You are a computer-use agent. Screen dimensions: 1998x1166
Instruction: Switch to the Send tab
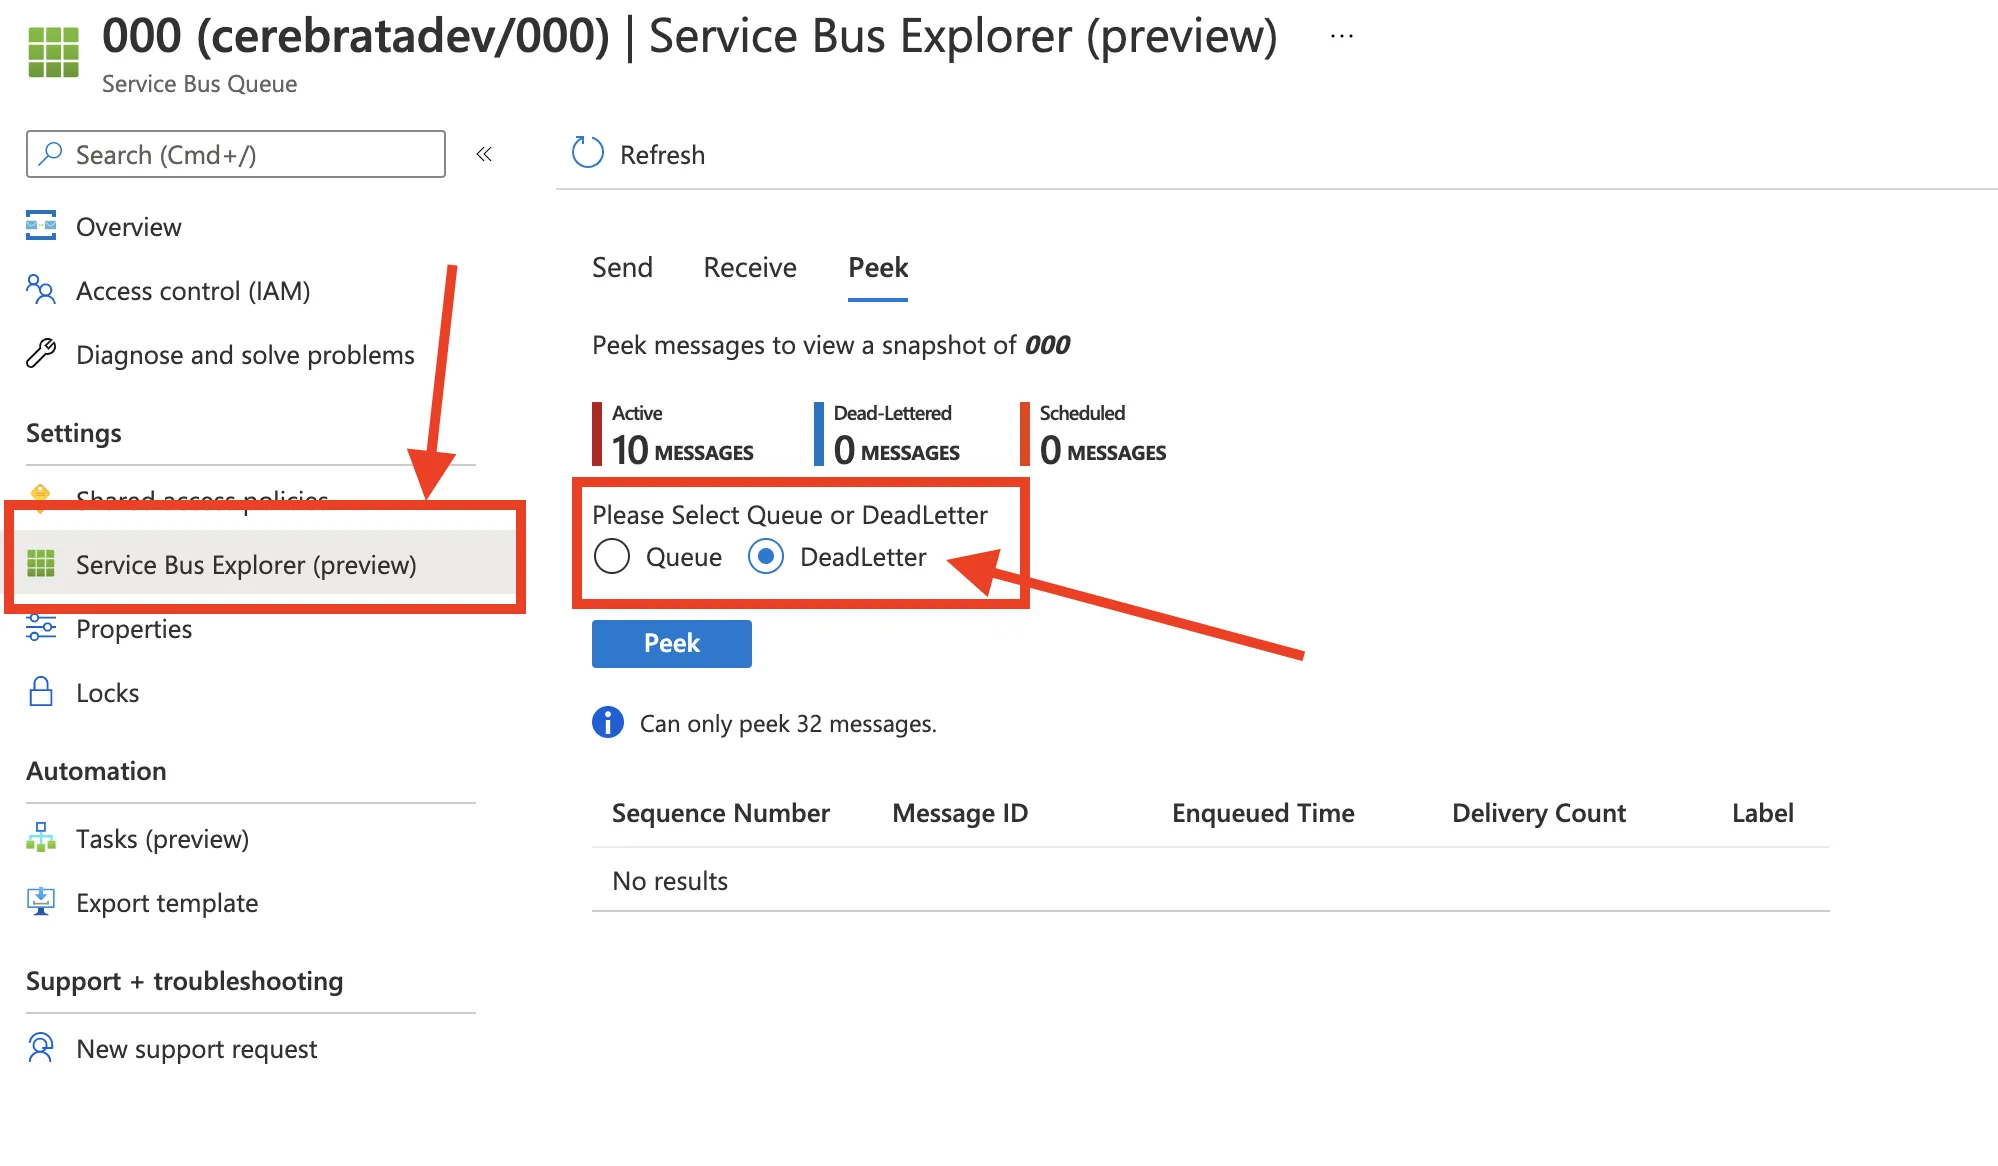click(622, 268)
